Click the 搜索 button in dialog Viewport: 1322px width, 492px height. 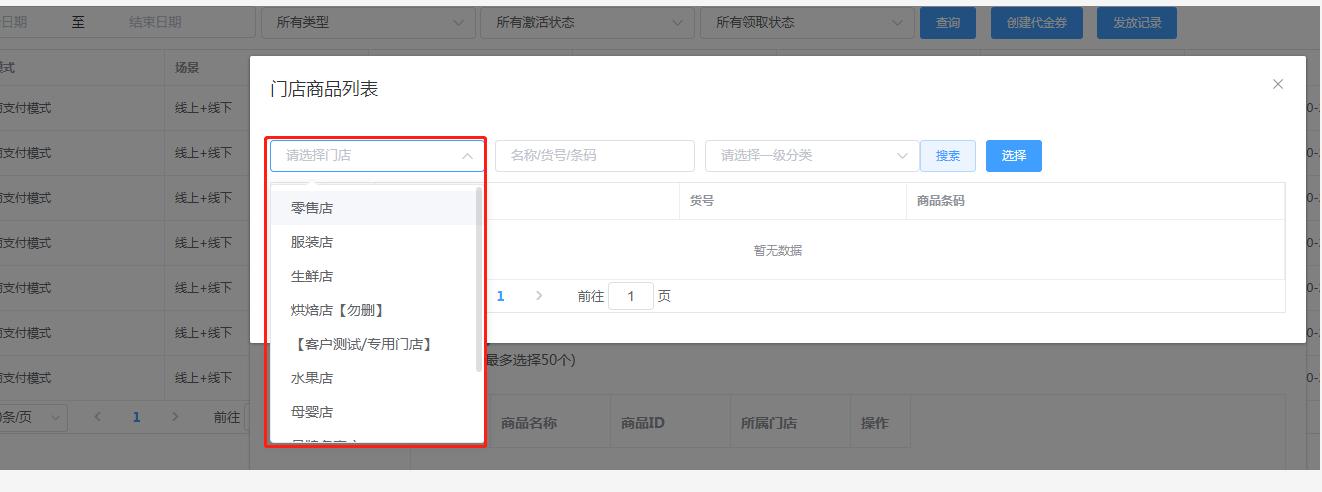pos(948,156)
